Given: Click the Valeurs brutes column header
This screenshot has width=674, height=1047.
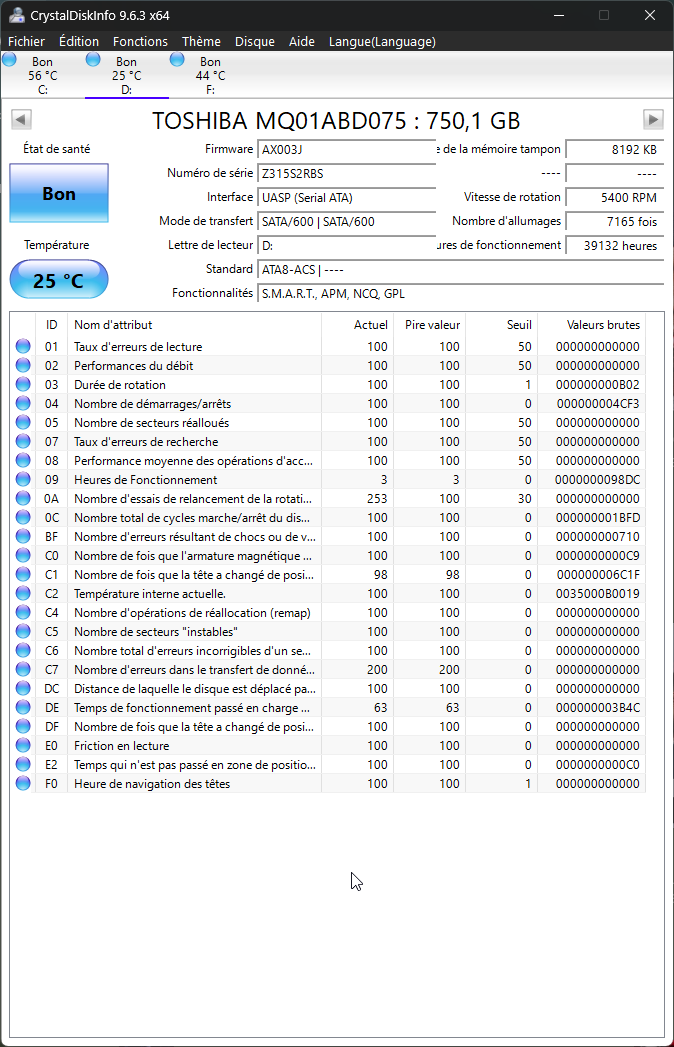Looking at the screenshot, I should click(603, 325).
